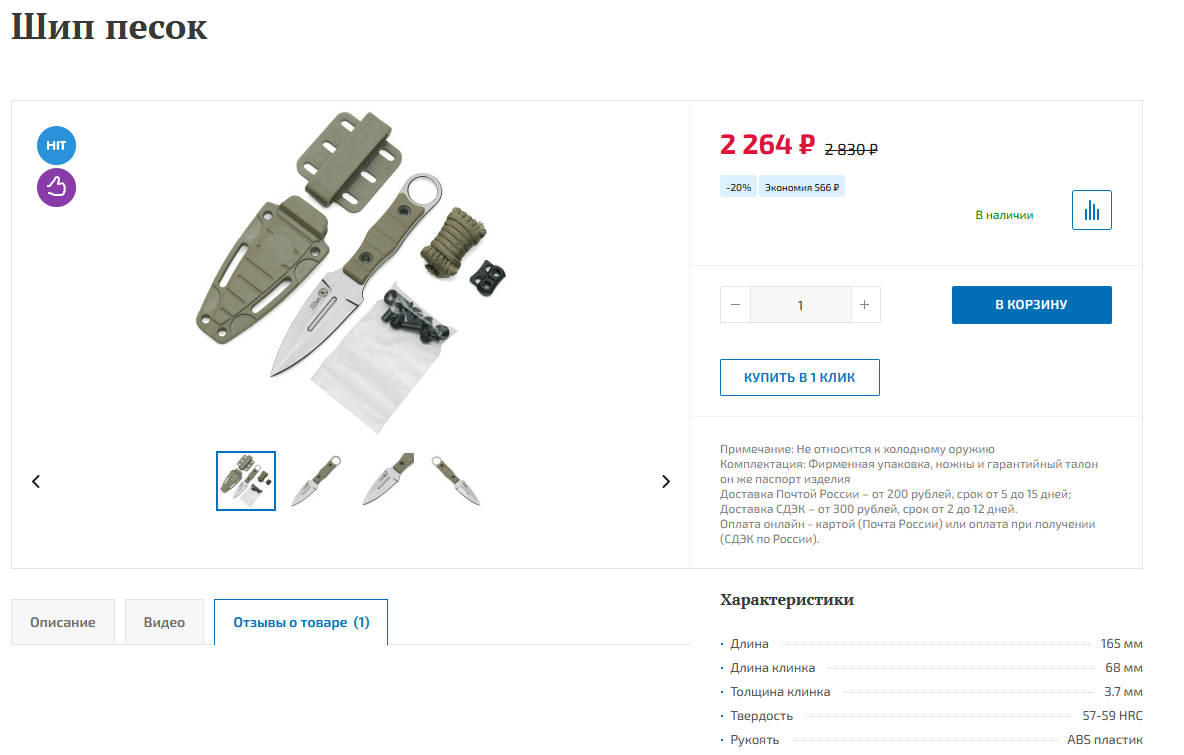Select the Отзывы о товаре tab
Viewport: 1184px width, 755px height.
pos(301,622)
